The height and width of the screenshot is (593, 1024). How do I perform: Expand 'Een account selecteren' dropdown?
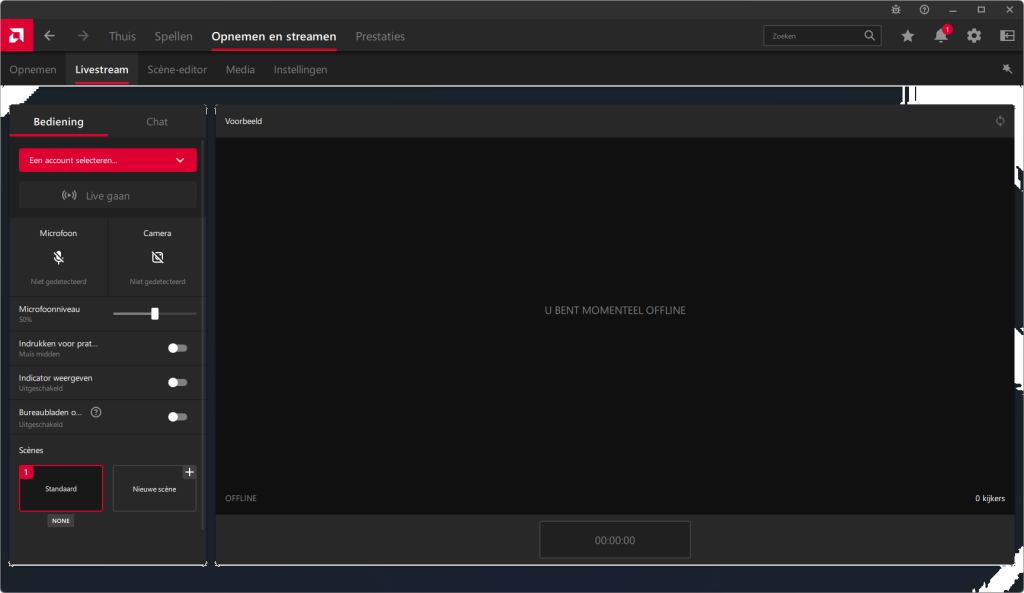pyautogui.click(x=108, y=160)
